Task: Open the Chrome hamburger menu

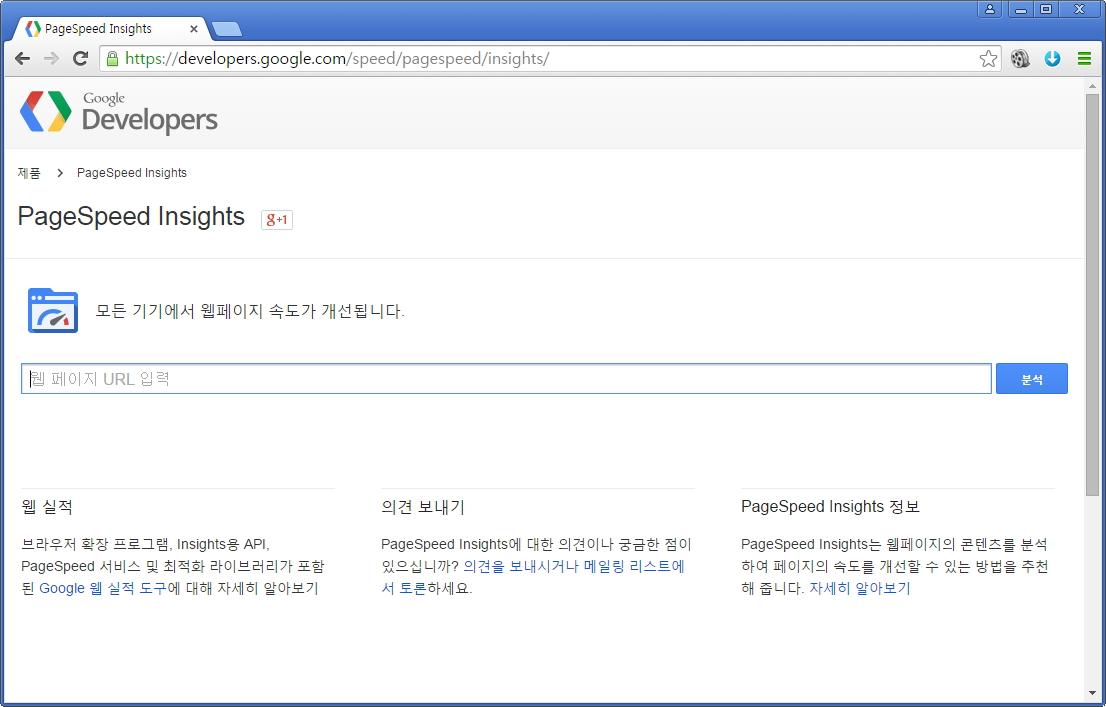Action: 1084,59
